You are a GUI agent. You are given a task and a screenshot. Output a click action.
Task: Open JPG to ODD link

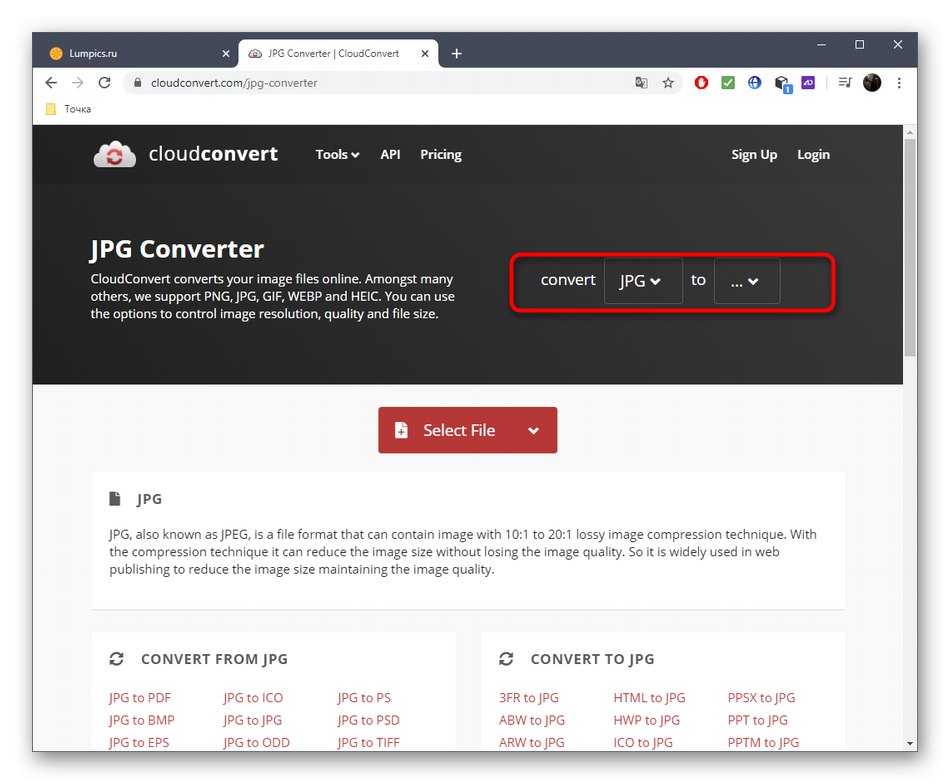[x=256, y=743]
